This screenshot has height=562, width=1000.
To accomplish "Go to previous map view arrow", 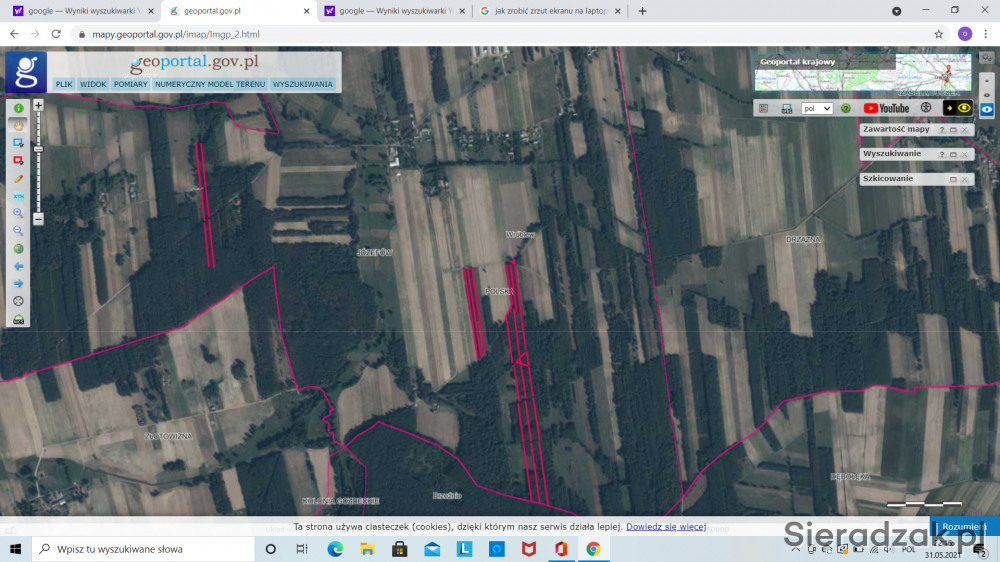I will pyautogui.click(x=18, y=266).
